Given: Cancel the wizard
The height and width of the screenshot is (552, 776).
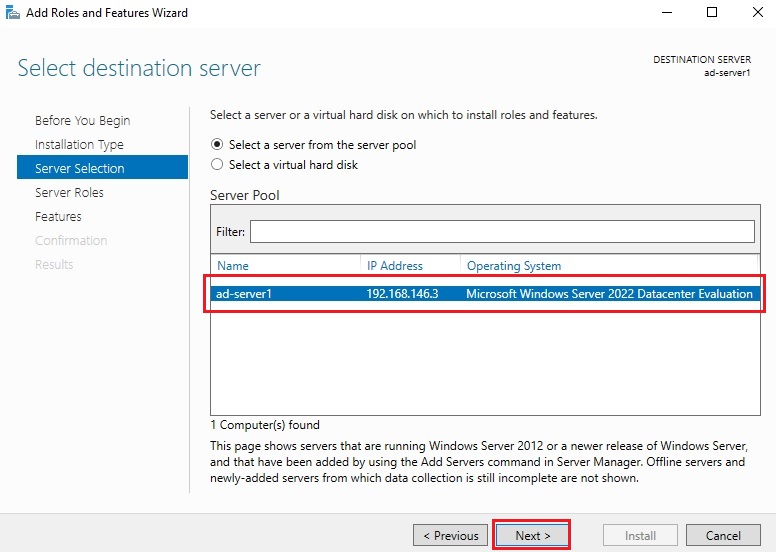Looking at the screenshot, I should click(x=723, y=536).
